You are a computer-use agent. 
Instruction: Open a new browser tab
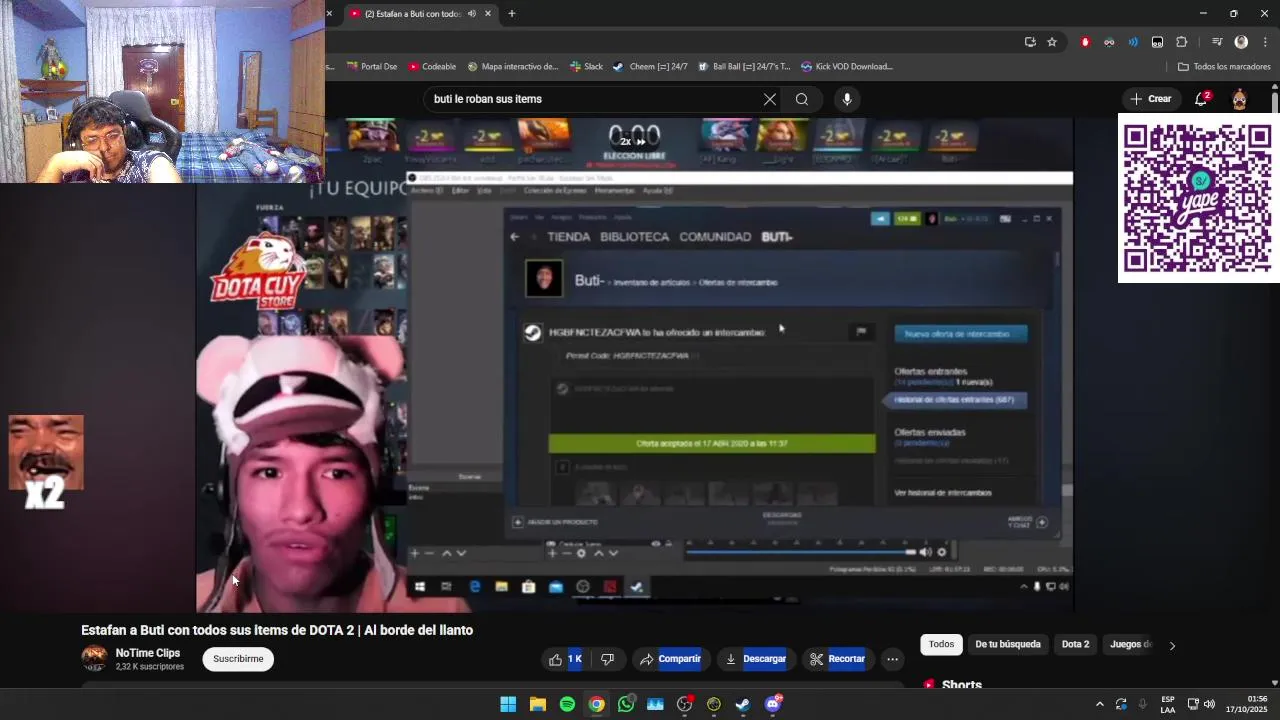(x=512, y=14)
